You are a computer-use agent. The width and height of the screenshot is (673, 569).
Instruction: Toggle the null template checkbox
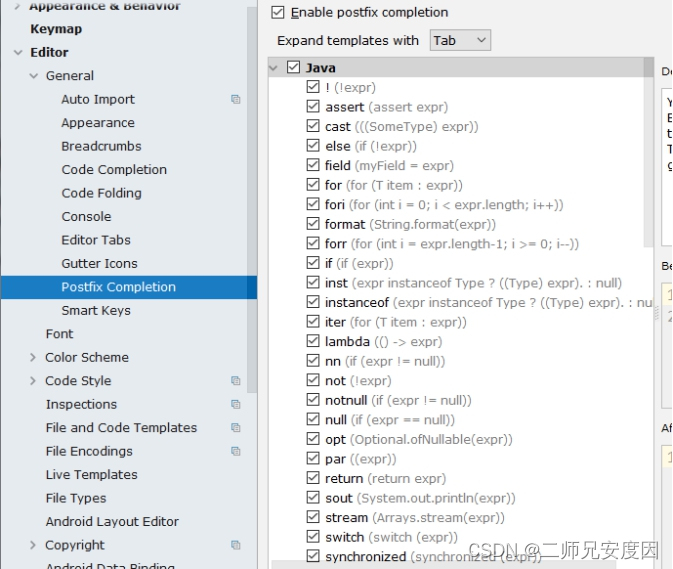[313, 419]
